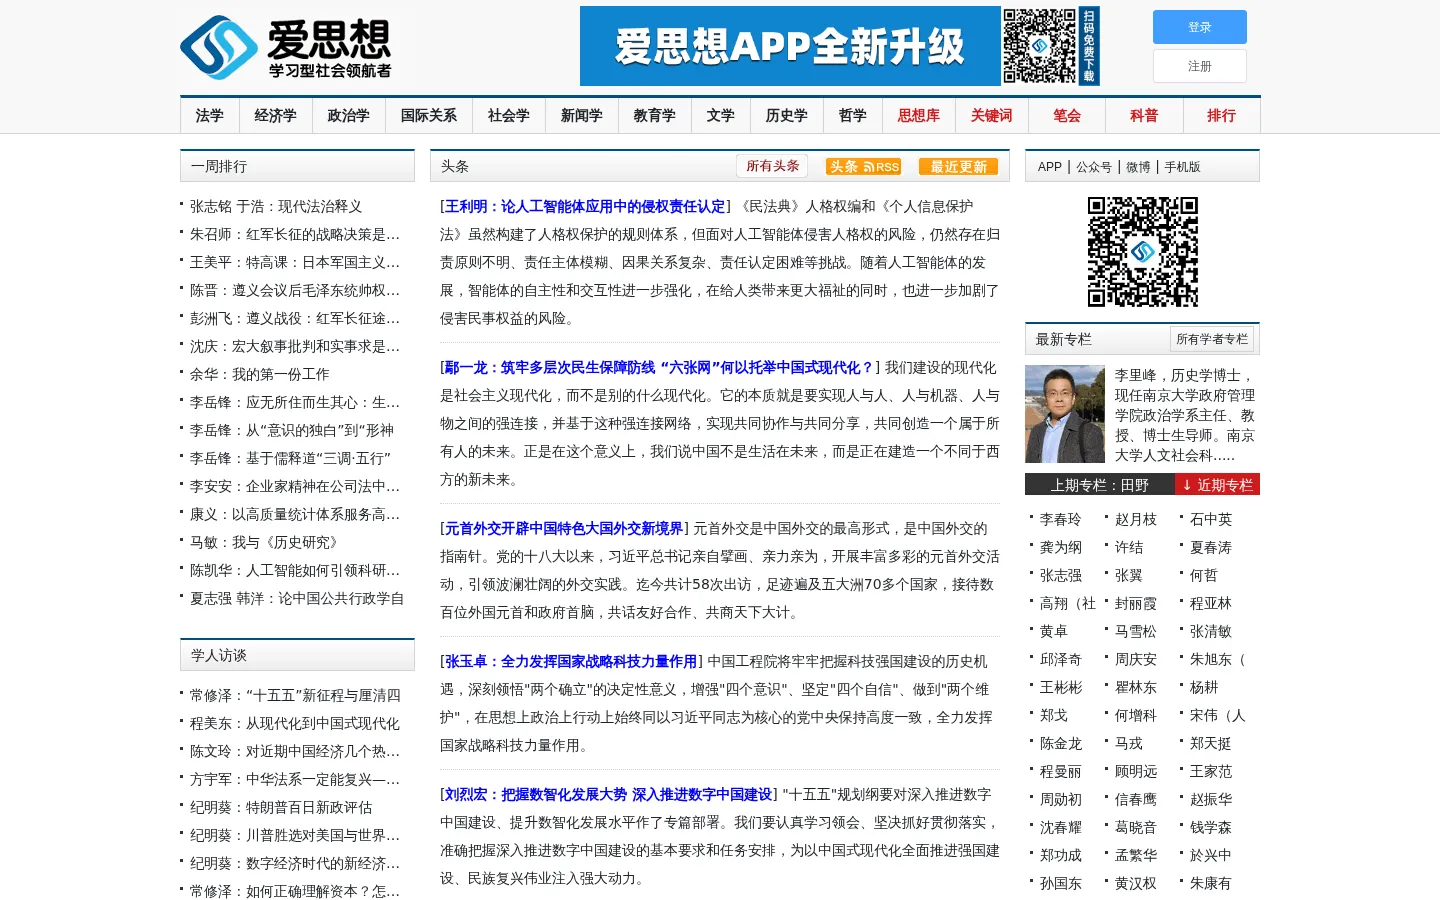1440x900 pixels.
Task: Open the headline 王利明：论人工智能体应用中的侵权责任认定
Action: click(x=585, y=206)
